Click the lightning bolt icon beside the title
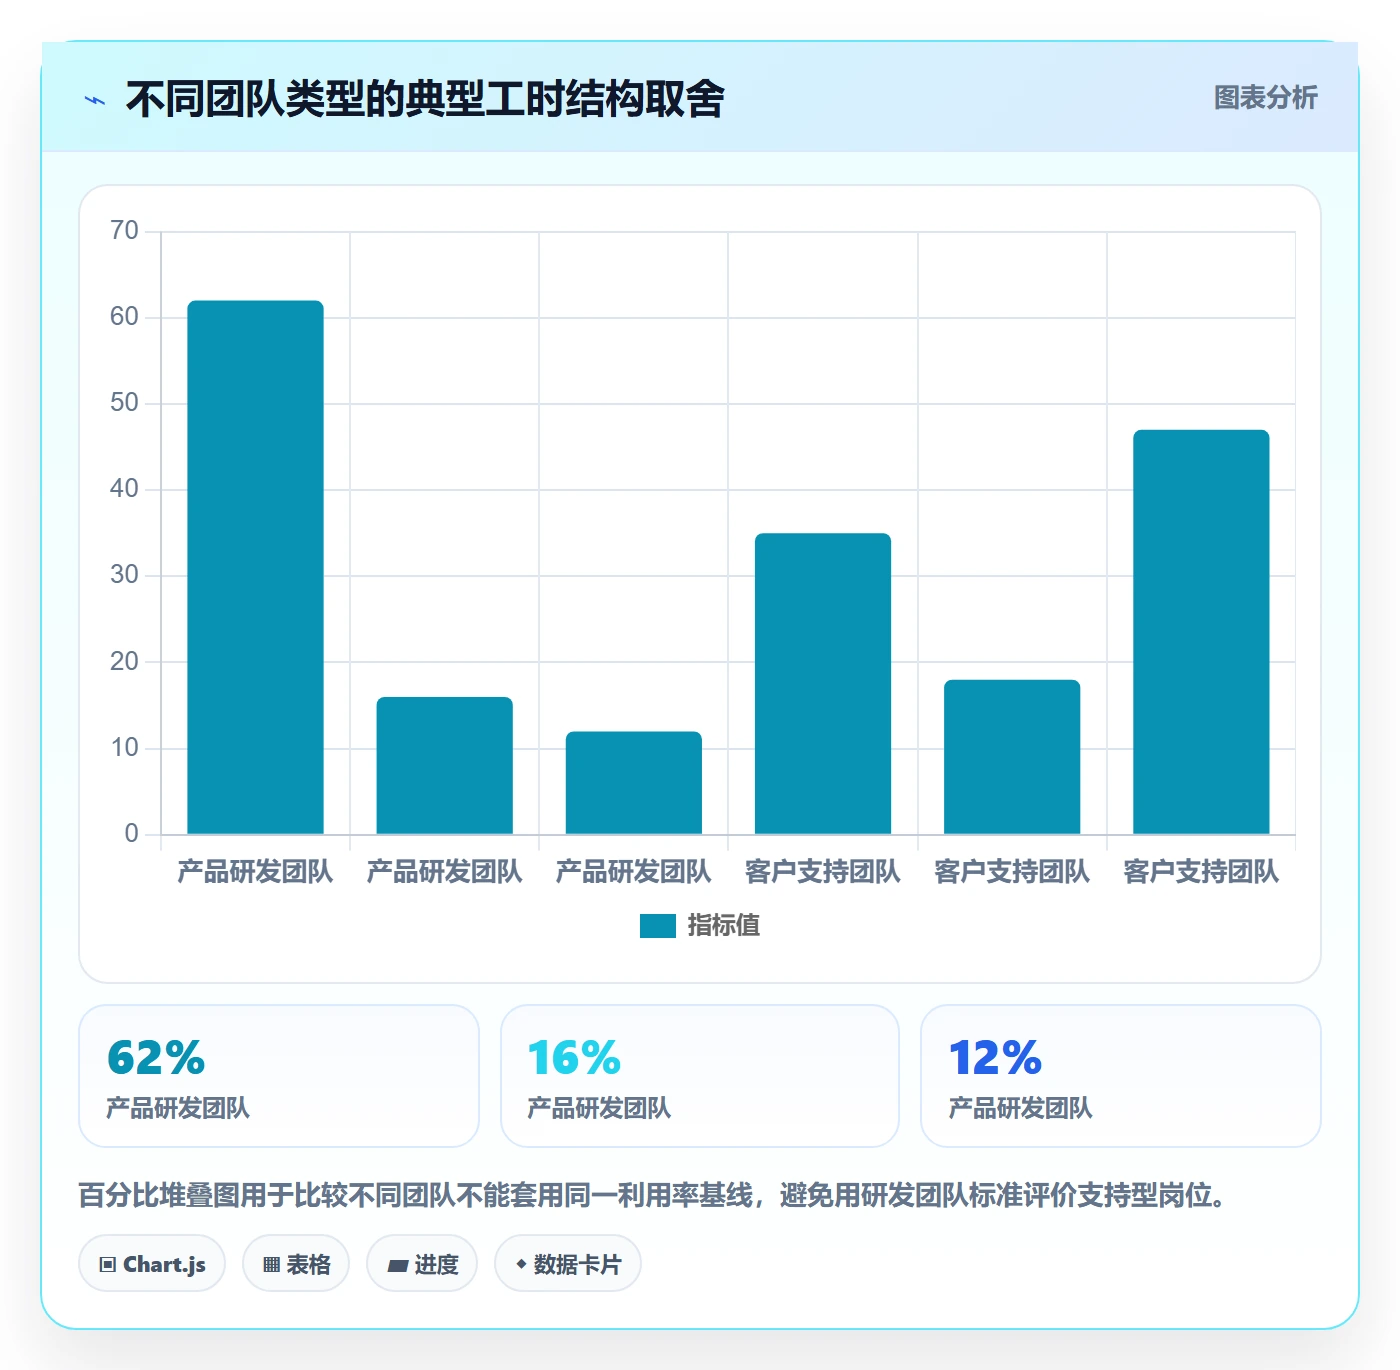 [x=95, y=100]
